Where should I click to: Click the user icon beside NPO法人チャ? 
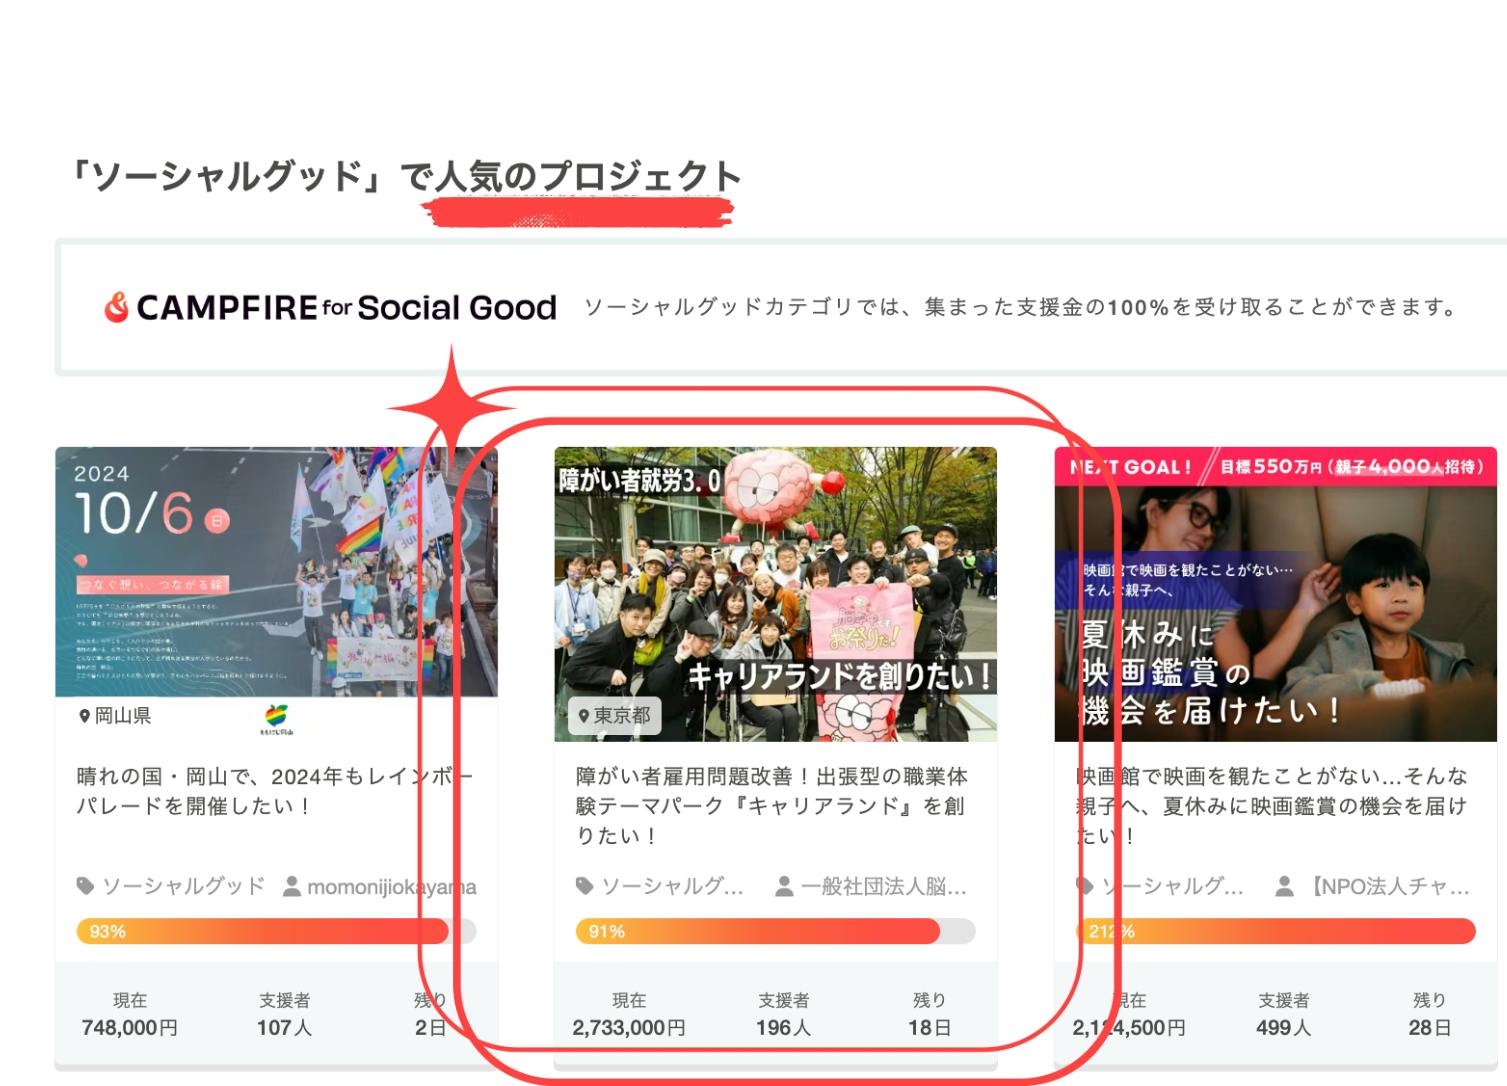tap(1284, 886)
